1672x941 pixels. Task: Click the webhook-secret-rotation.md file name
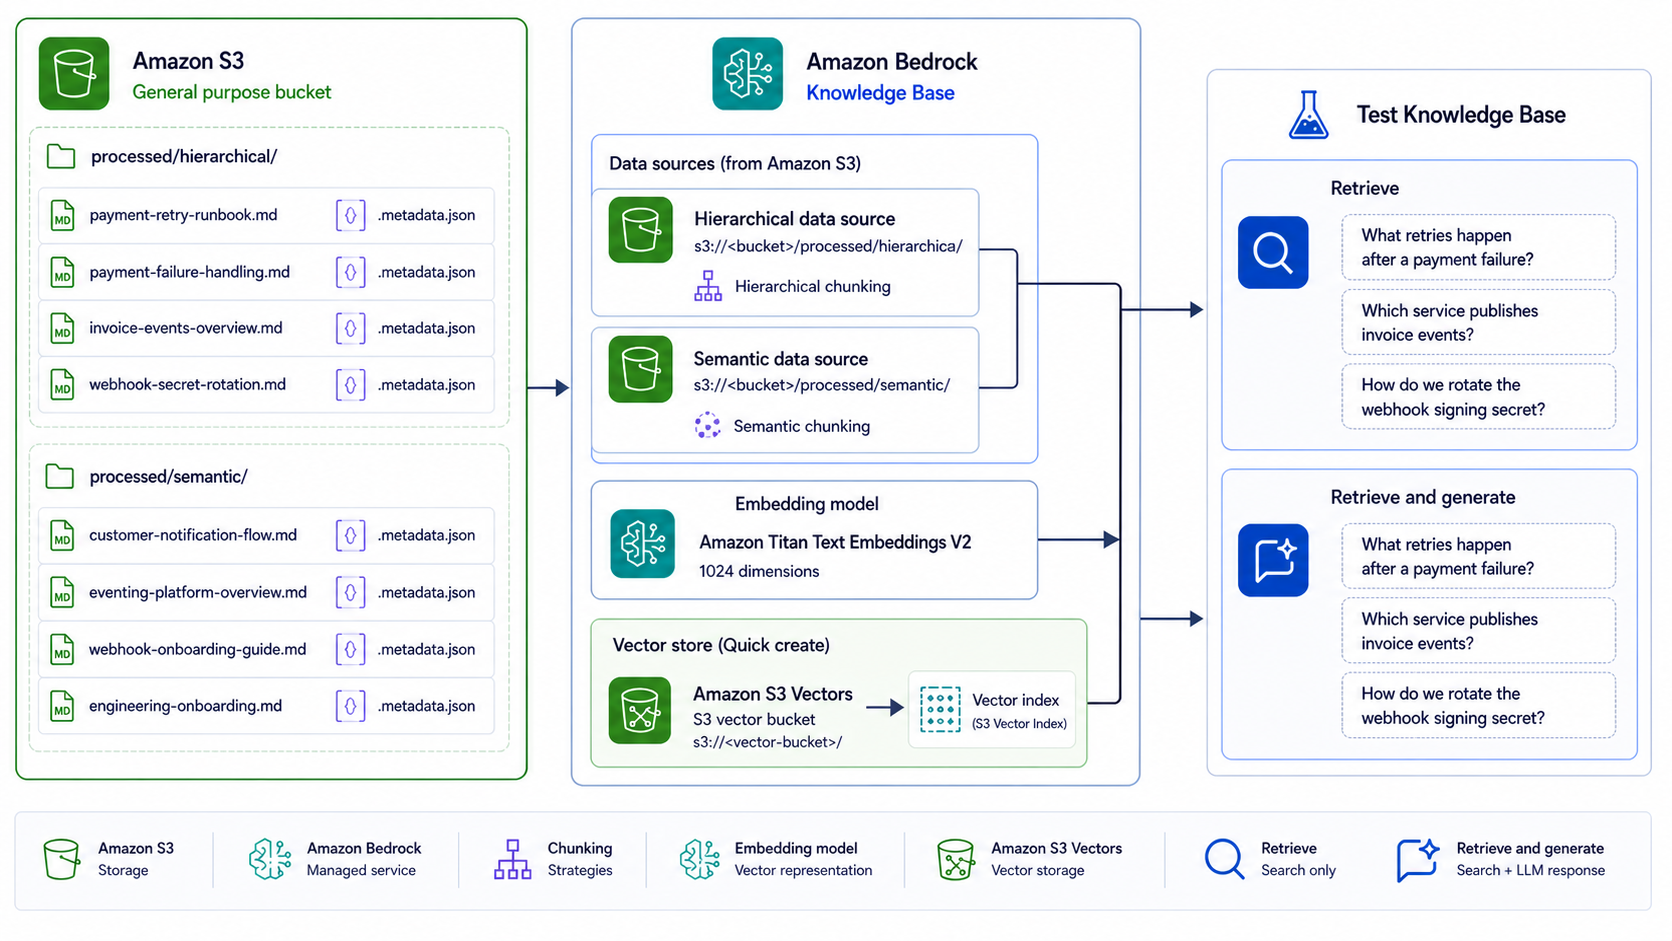187,385
